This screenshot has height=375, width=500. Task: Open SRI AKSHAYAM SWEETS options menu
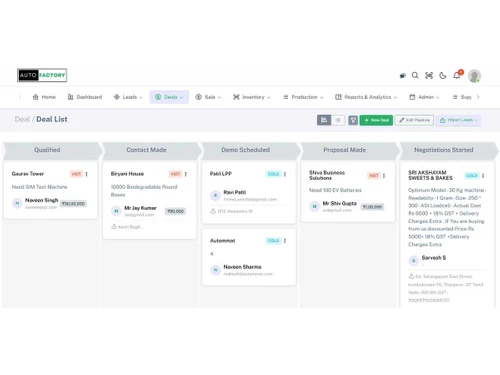pos(483,176)
